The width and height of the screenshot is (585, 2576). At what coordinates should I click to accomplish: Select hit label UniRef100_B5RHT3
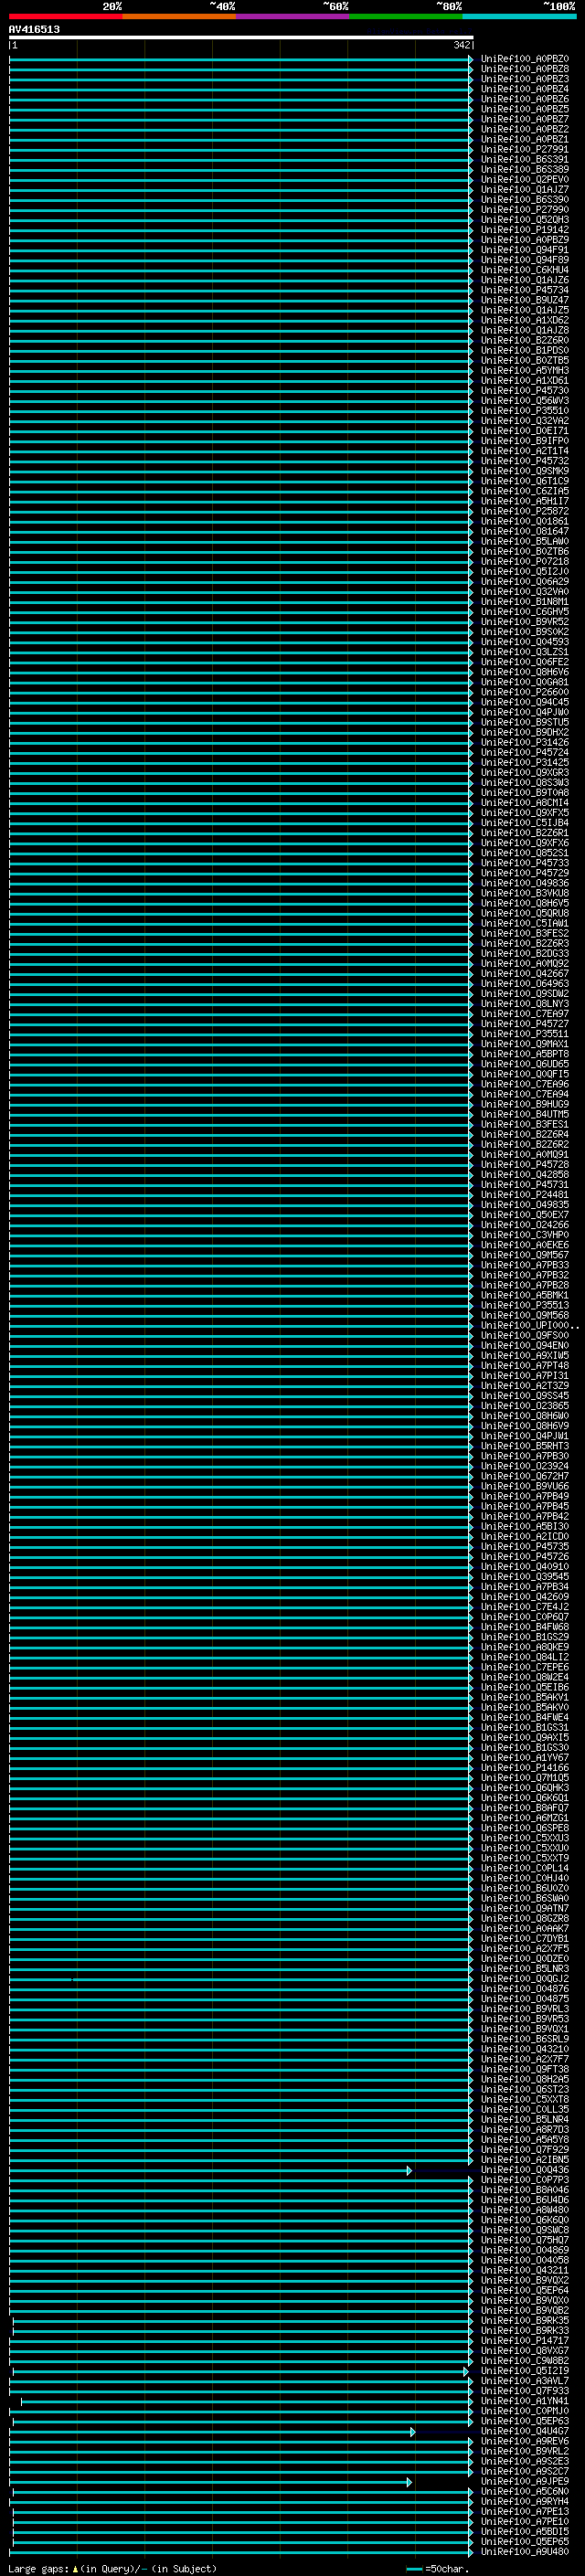[x=525, y=1446]
